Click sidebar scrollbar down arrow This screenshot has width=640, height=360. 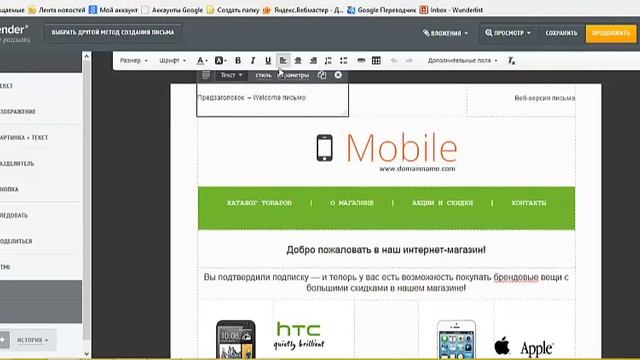[x=86, y=354]
